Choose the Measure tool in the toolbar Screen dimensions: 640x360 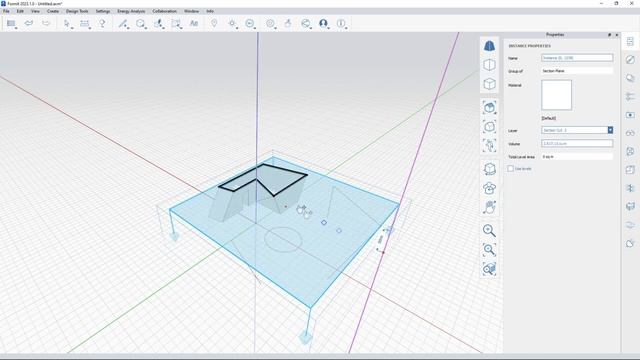coord(84,24)
